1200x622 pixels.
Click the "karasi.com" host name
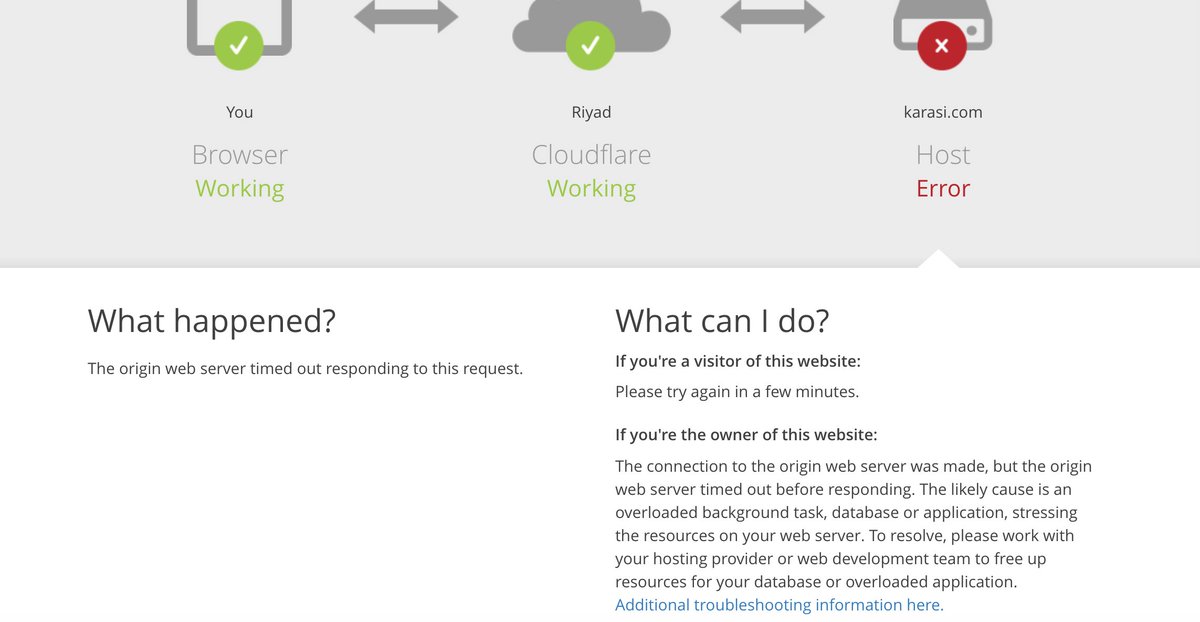[x=943, y=112]
